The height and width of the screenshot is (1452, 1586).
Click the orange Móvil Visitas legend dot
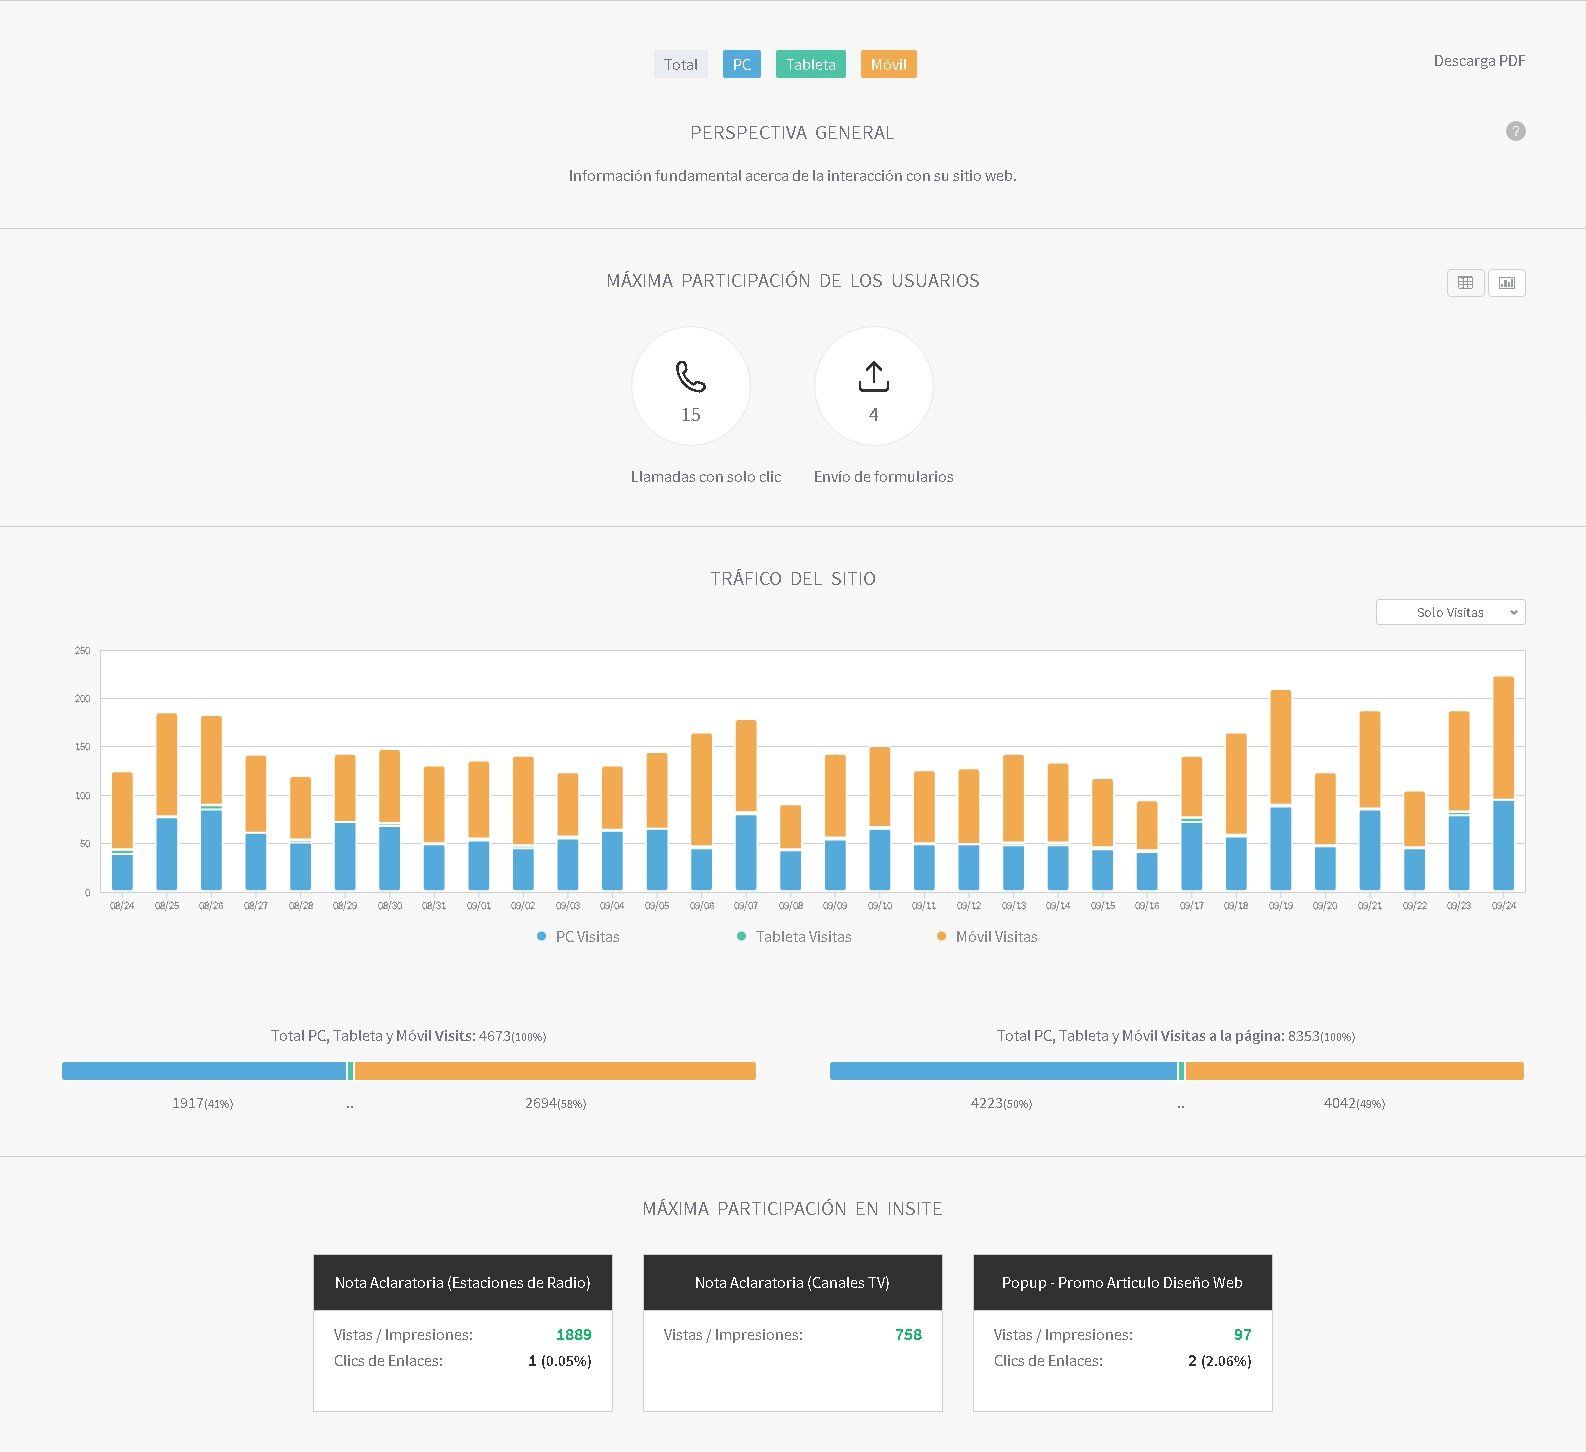click(941, 936)
